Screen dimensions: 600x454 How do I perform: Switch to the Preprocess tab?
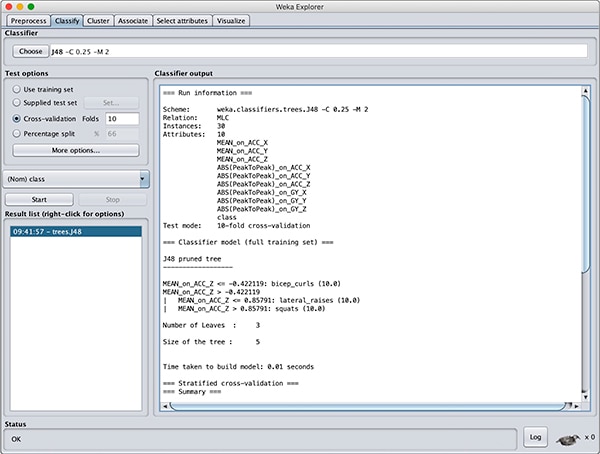[28, 20]
